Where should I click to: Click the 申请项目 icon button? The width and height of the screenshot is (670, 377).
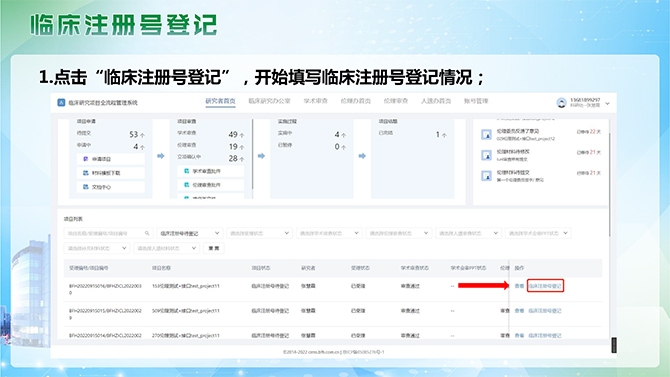(x=85, y=159)
